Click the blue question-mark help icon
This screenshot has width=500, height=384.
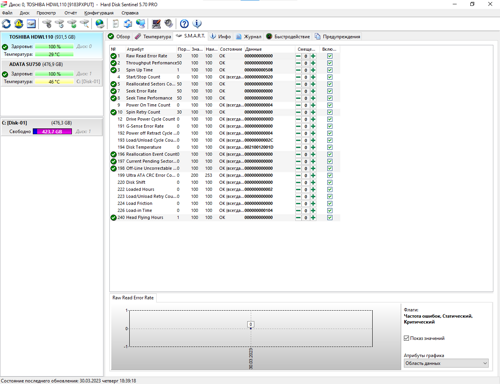[x=184, y=24]
